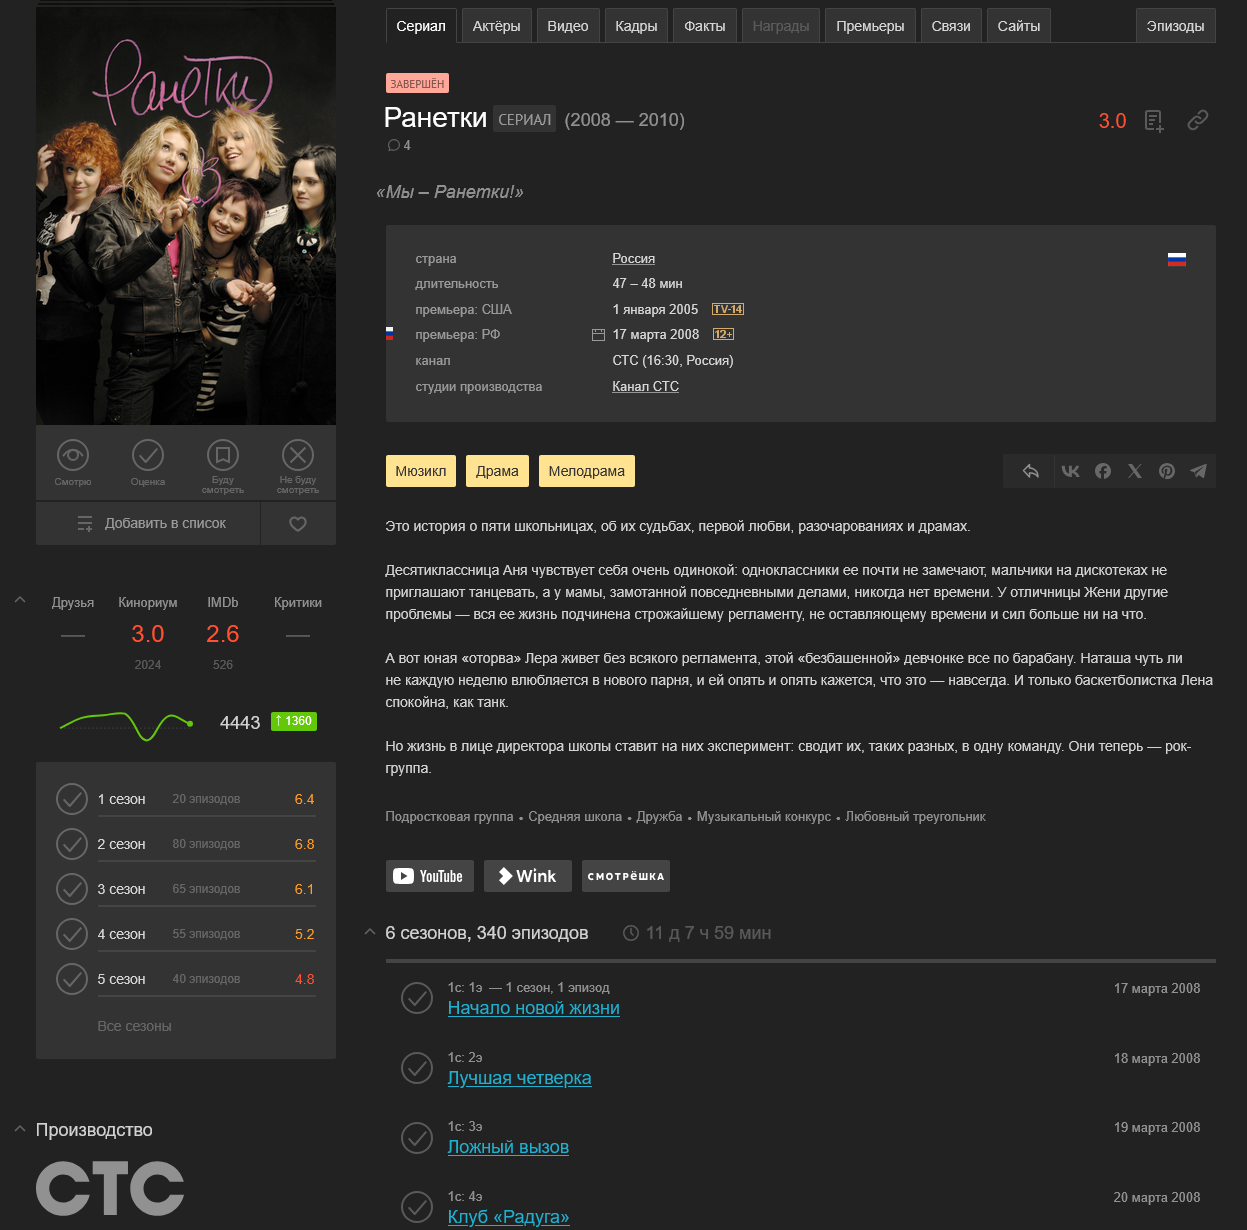
Task: Click the 'Не буду смотреть' cross icon
Action: pos(298,455)
